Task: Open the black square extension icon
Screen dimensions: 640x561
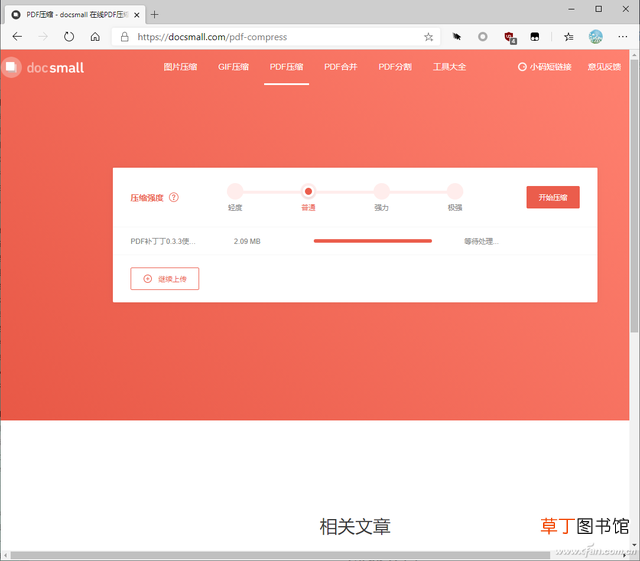Action: tap(535, 37)
